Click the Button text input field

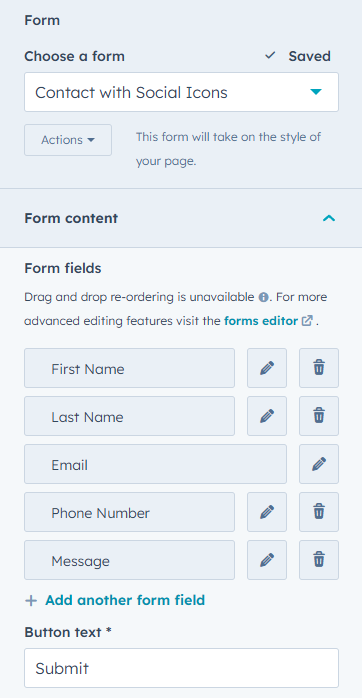click(181, 668)
